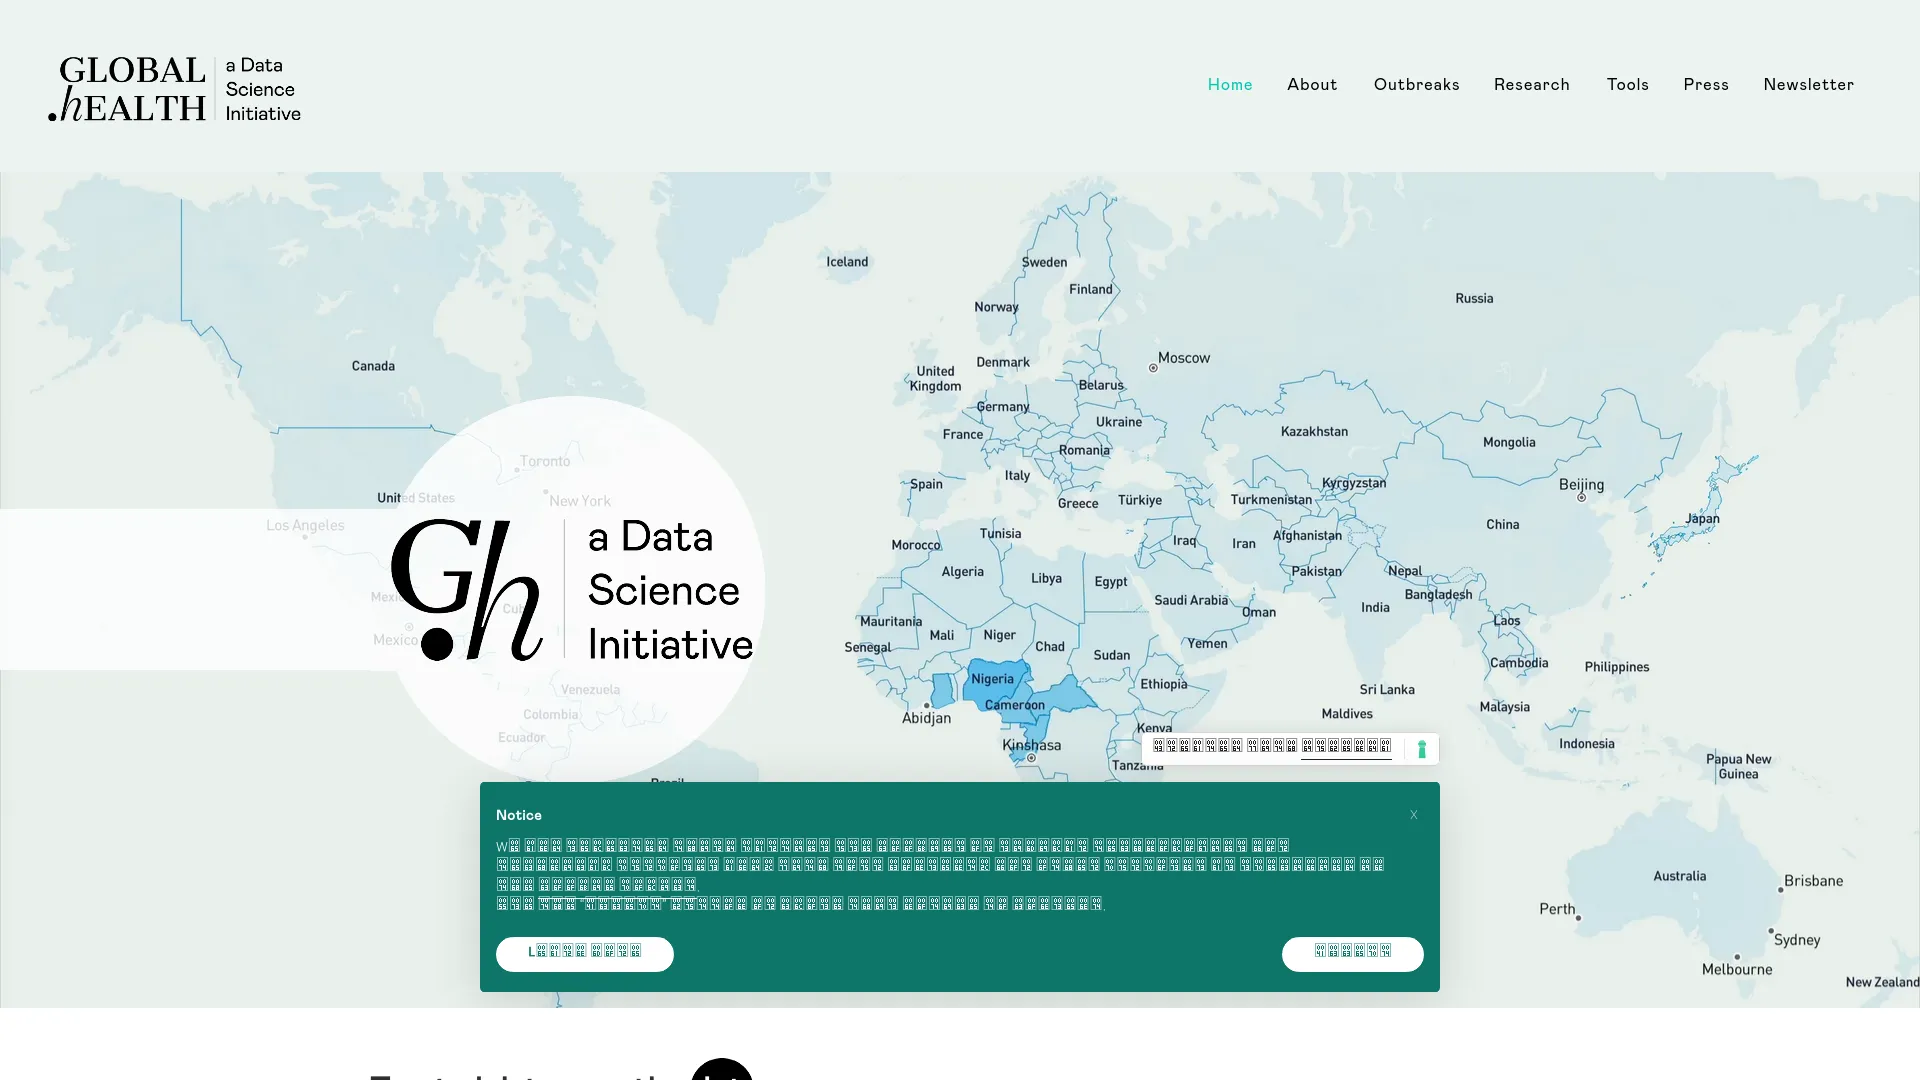
Task: Click the Ethiopia map label
Action: [1164, 684]
